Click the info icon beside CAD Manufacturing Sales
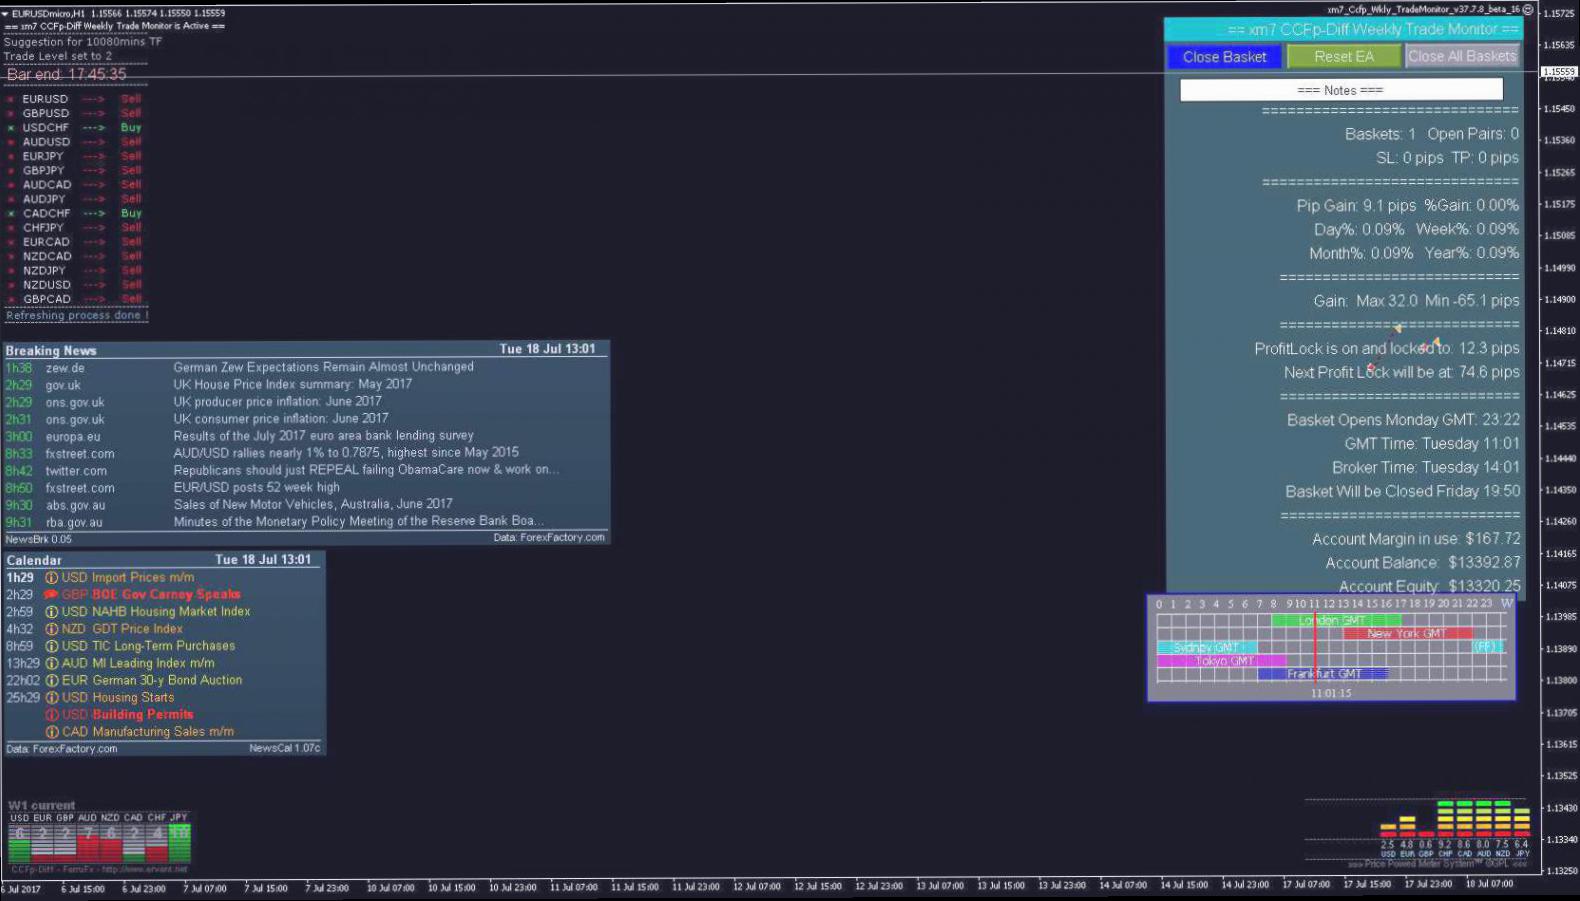 pyautogui.click(x=52, y=732)
